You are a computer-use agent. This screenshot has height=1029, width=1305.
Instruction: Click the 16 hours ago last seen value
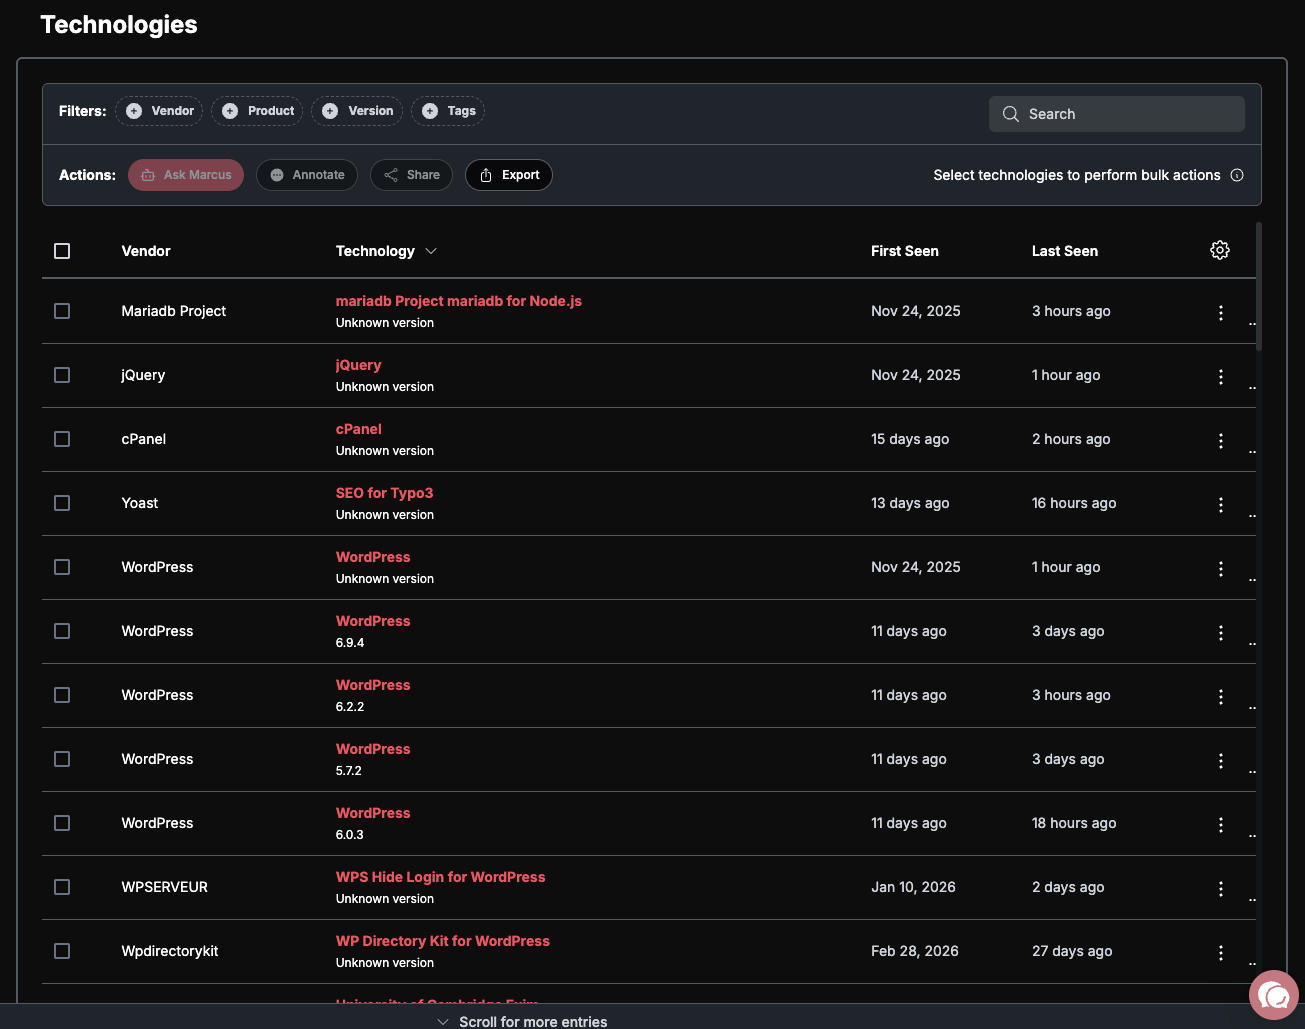pyautogui.click(x=1074, y=503)
